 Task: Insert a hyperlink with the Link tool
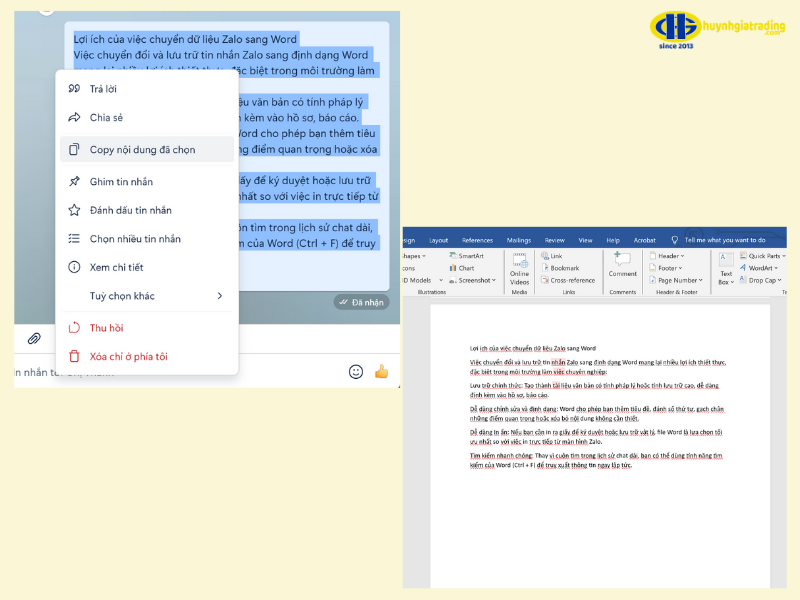click(552, 256)
